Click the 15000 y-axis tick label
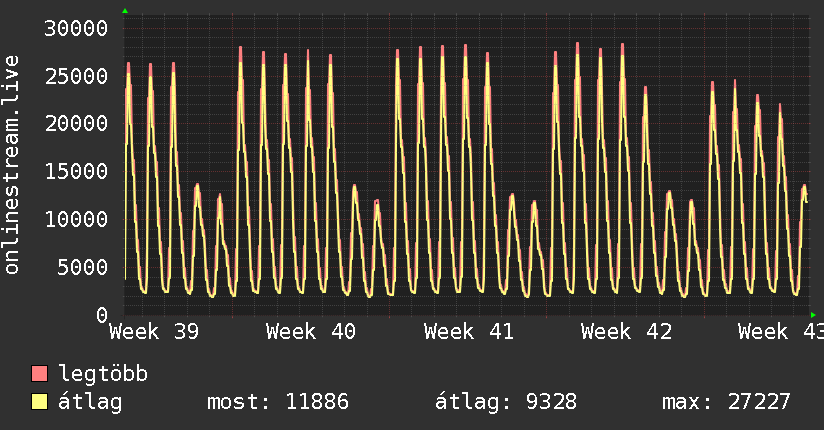824x430 pixels. (76, 171)
